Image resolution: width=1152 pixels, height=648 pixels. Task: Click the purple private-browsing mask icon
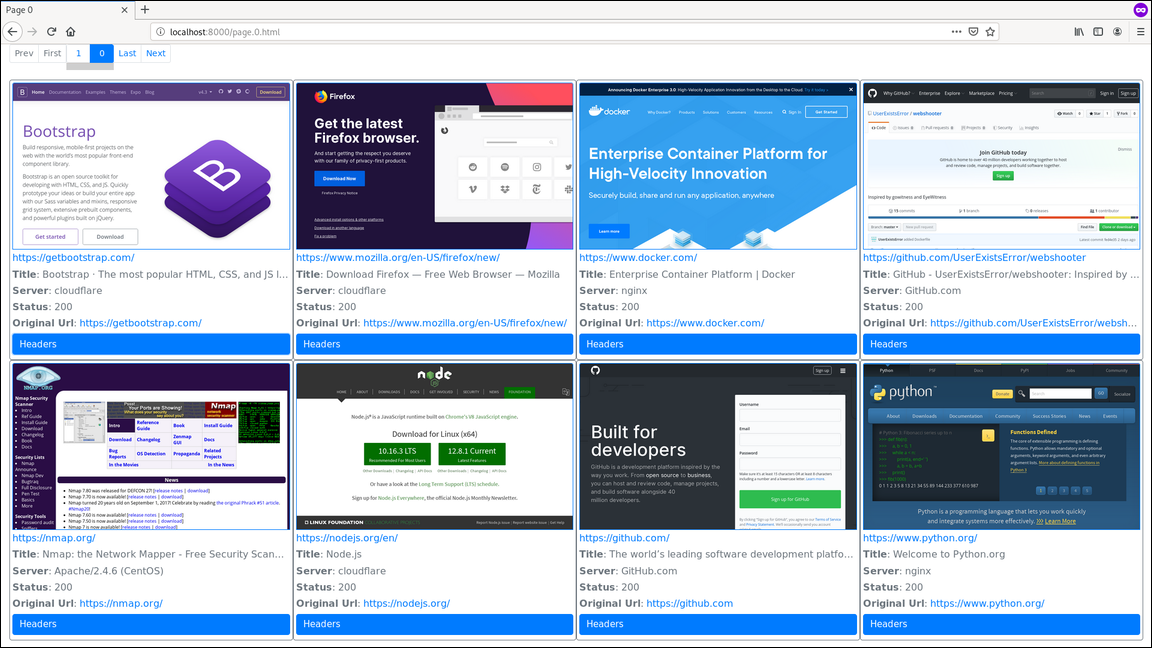pos(1140,10)
